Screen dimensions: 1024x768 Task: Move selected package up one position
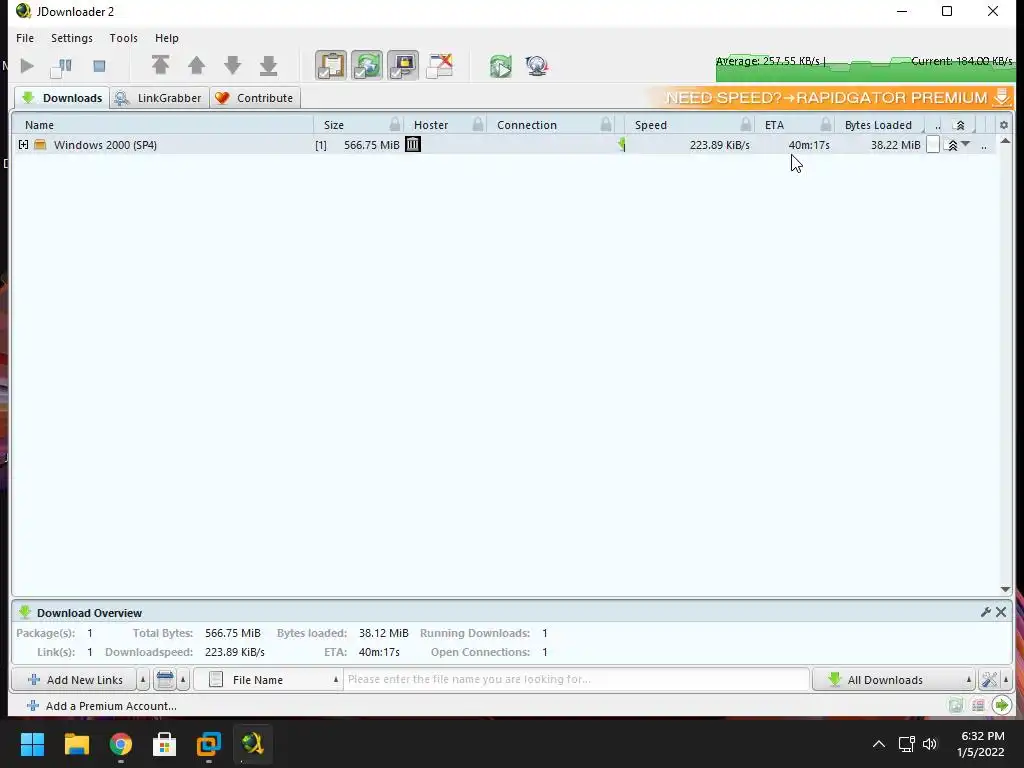click(197, 66)
